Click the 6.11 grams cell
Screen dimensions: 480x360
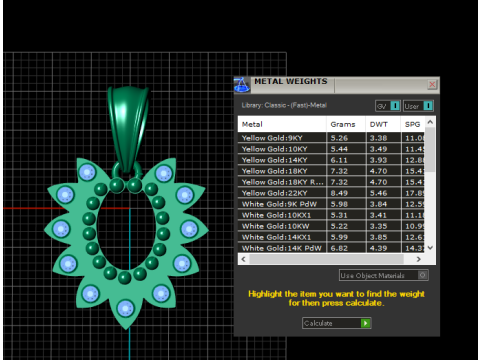pos(346,160)
